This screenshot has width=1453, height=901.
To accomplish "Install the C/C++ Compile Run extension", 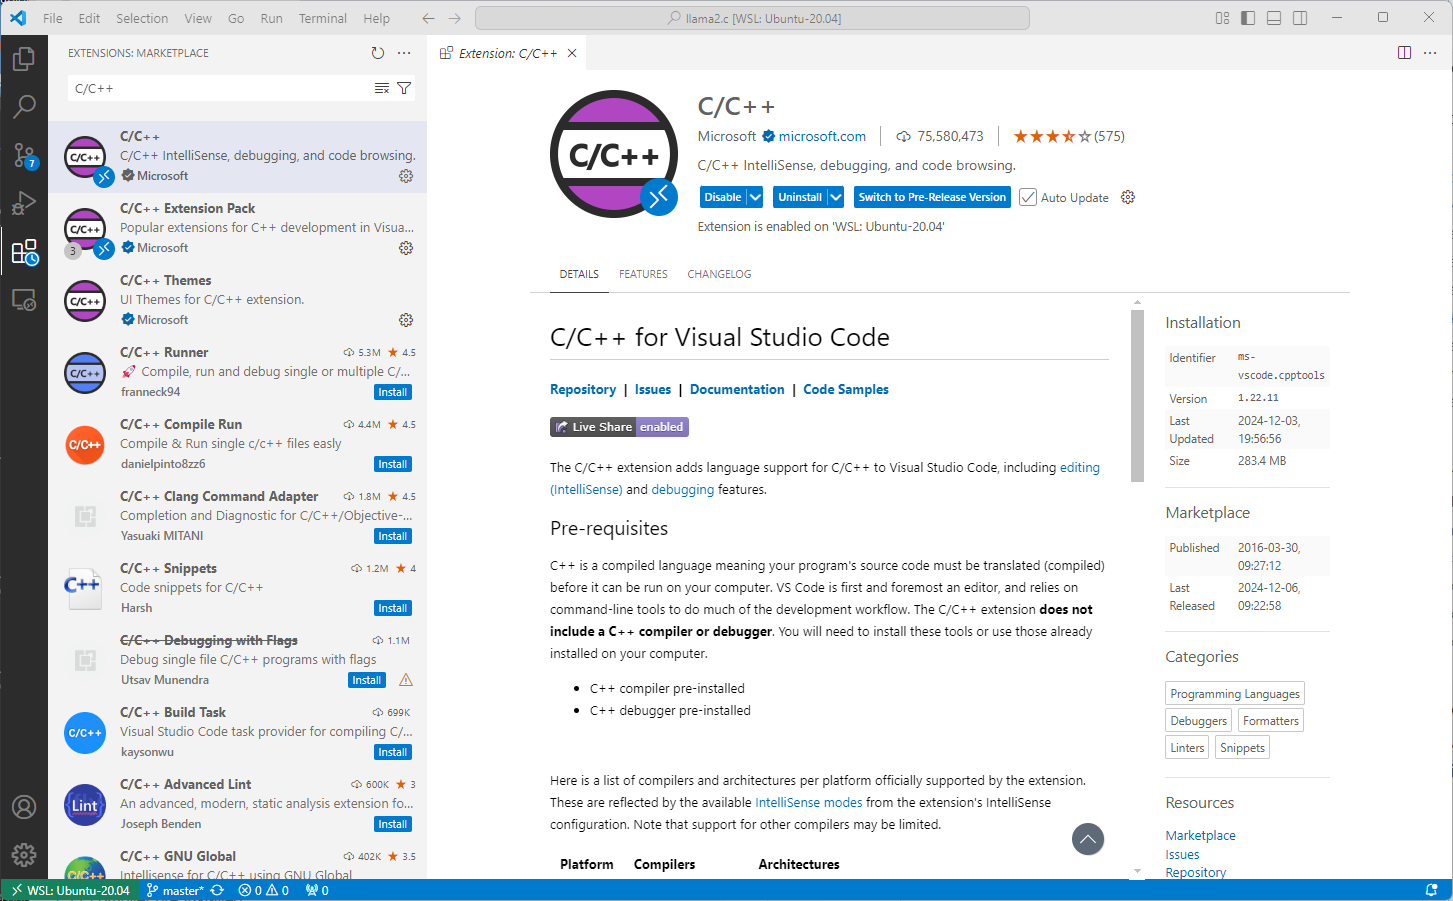I will tap(393, 464).
